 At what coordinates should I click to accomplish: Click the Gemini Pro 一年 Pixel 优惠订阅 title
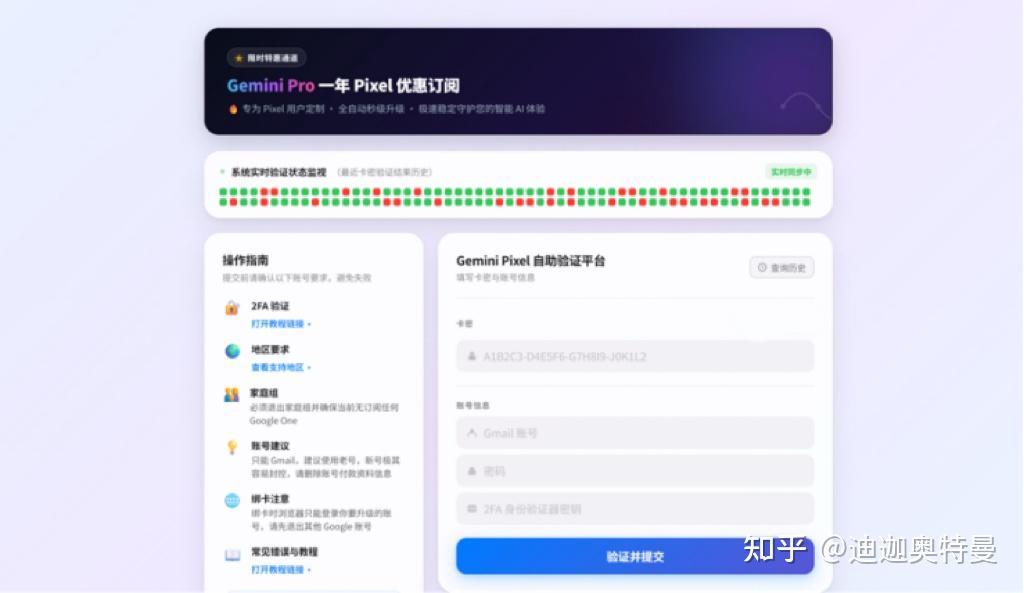tap(344, 86)
